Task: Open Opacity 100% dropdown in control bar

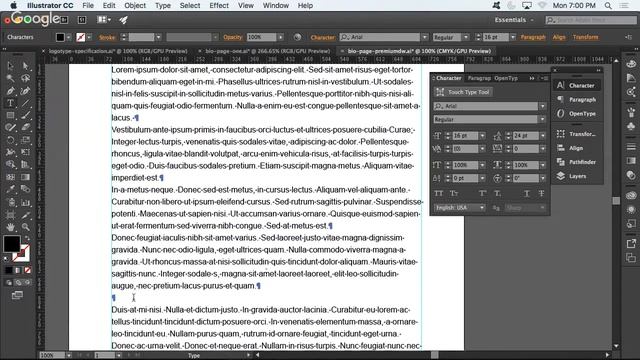Action: pyautogui.click(x=280, y=37)
